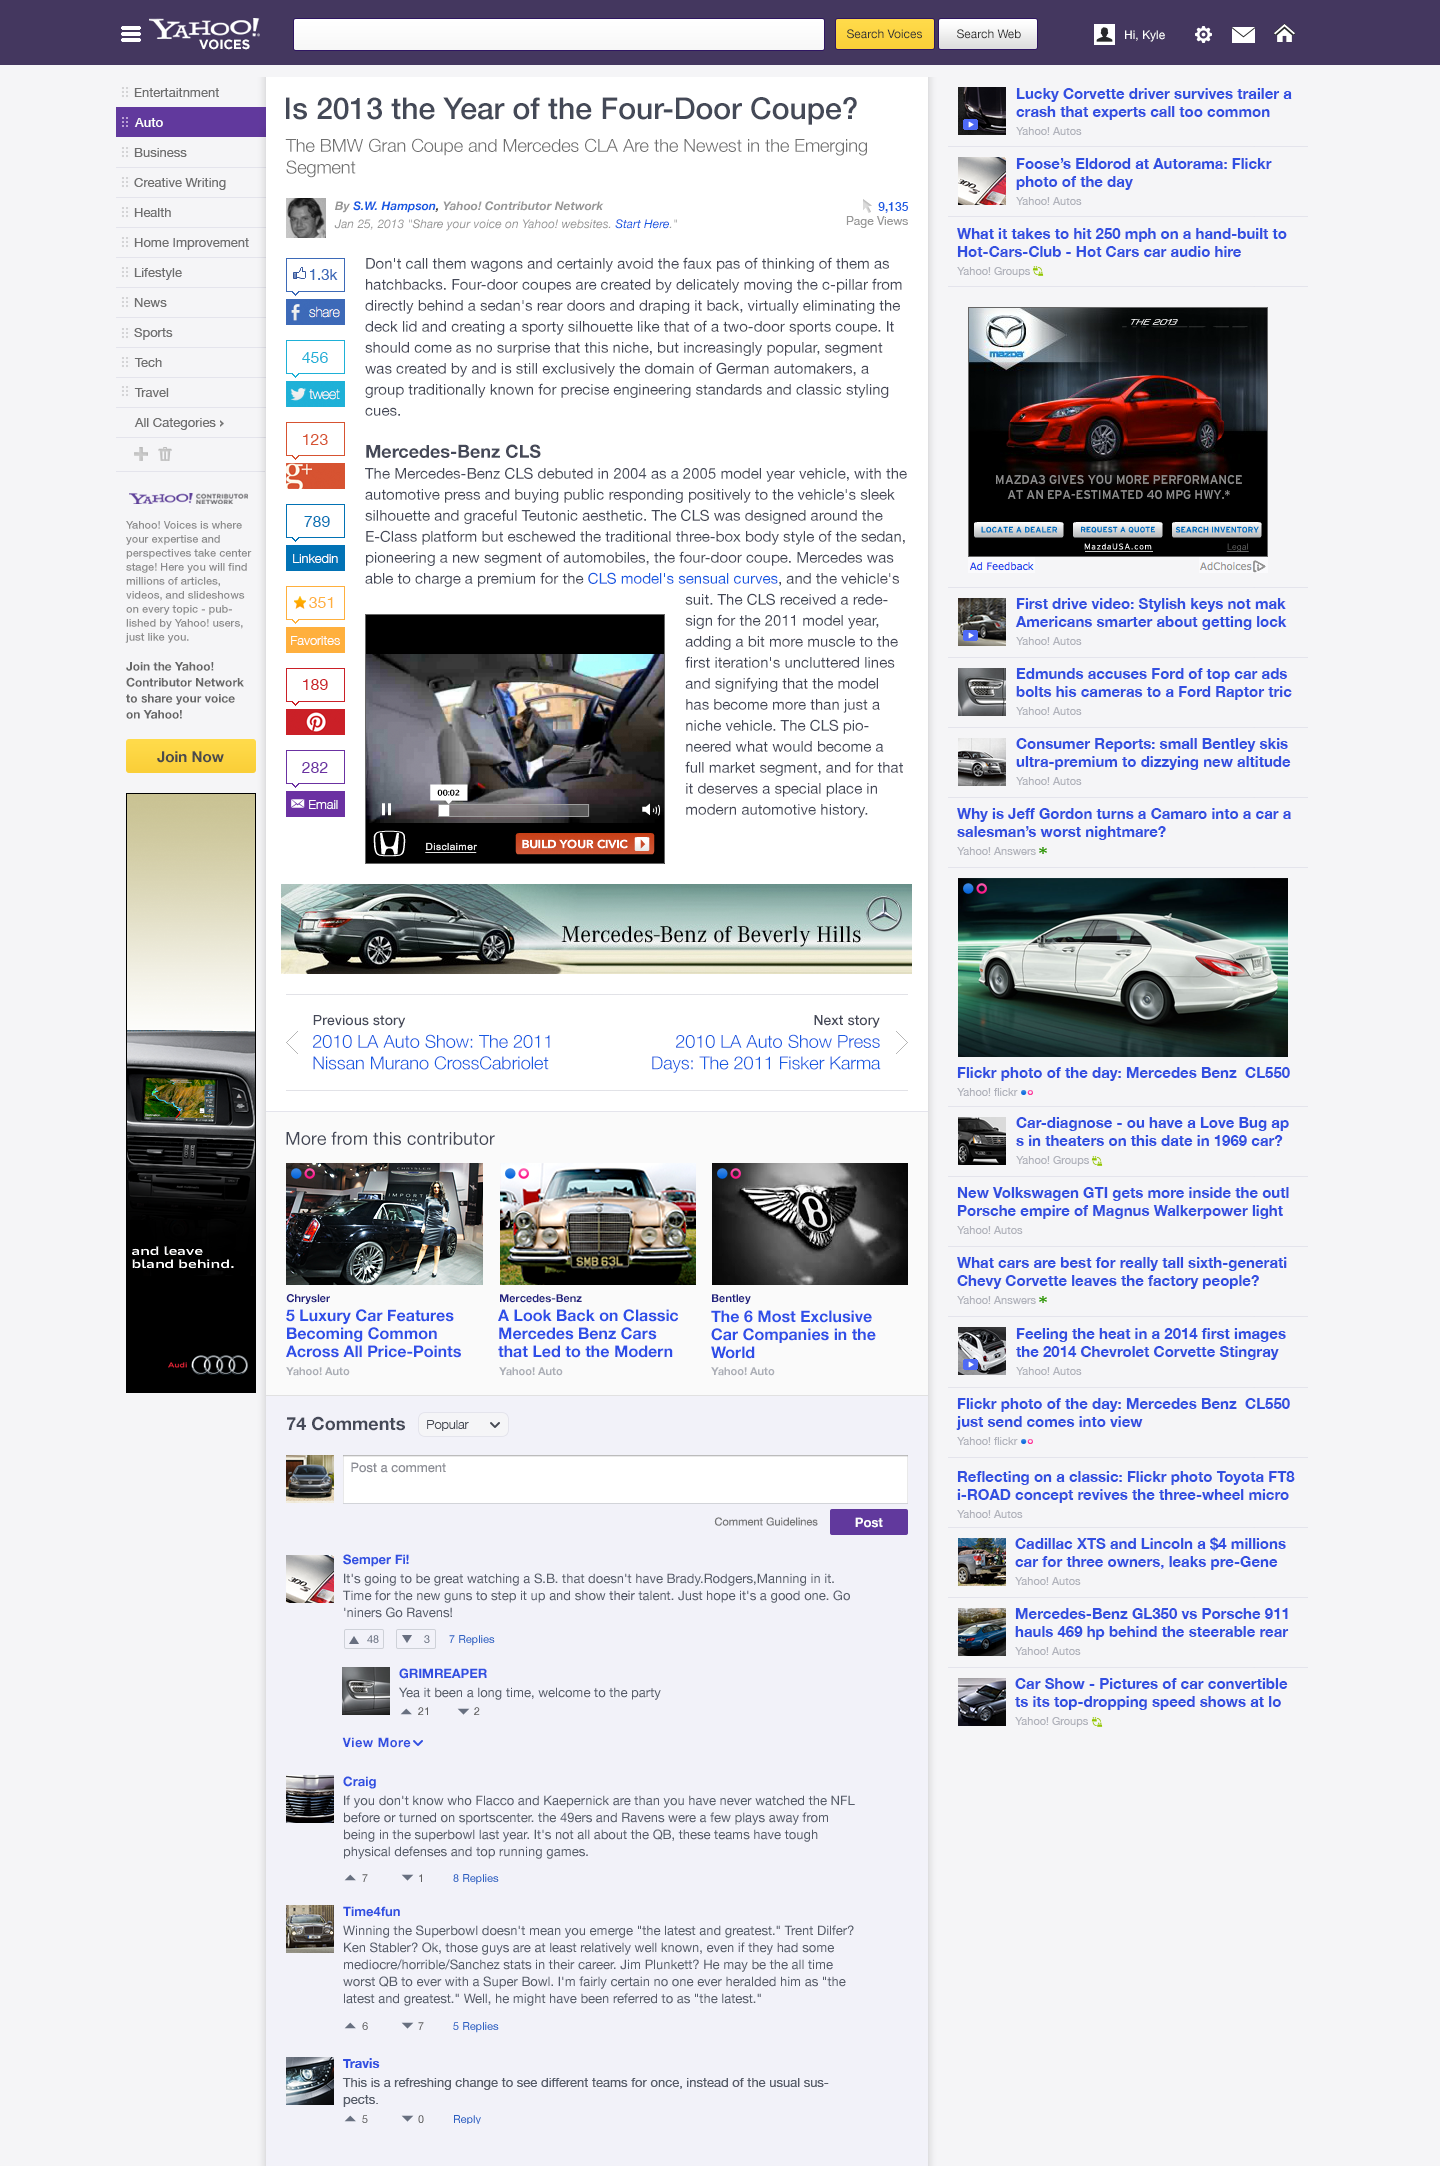Add category with plus icon
Screen dimensions: 1440x2166
point(141,454)
